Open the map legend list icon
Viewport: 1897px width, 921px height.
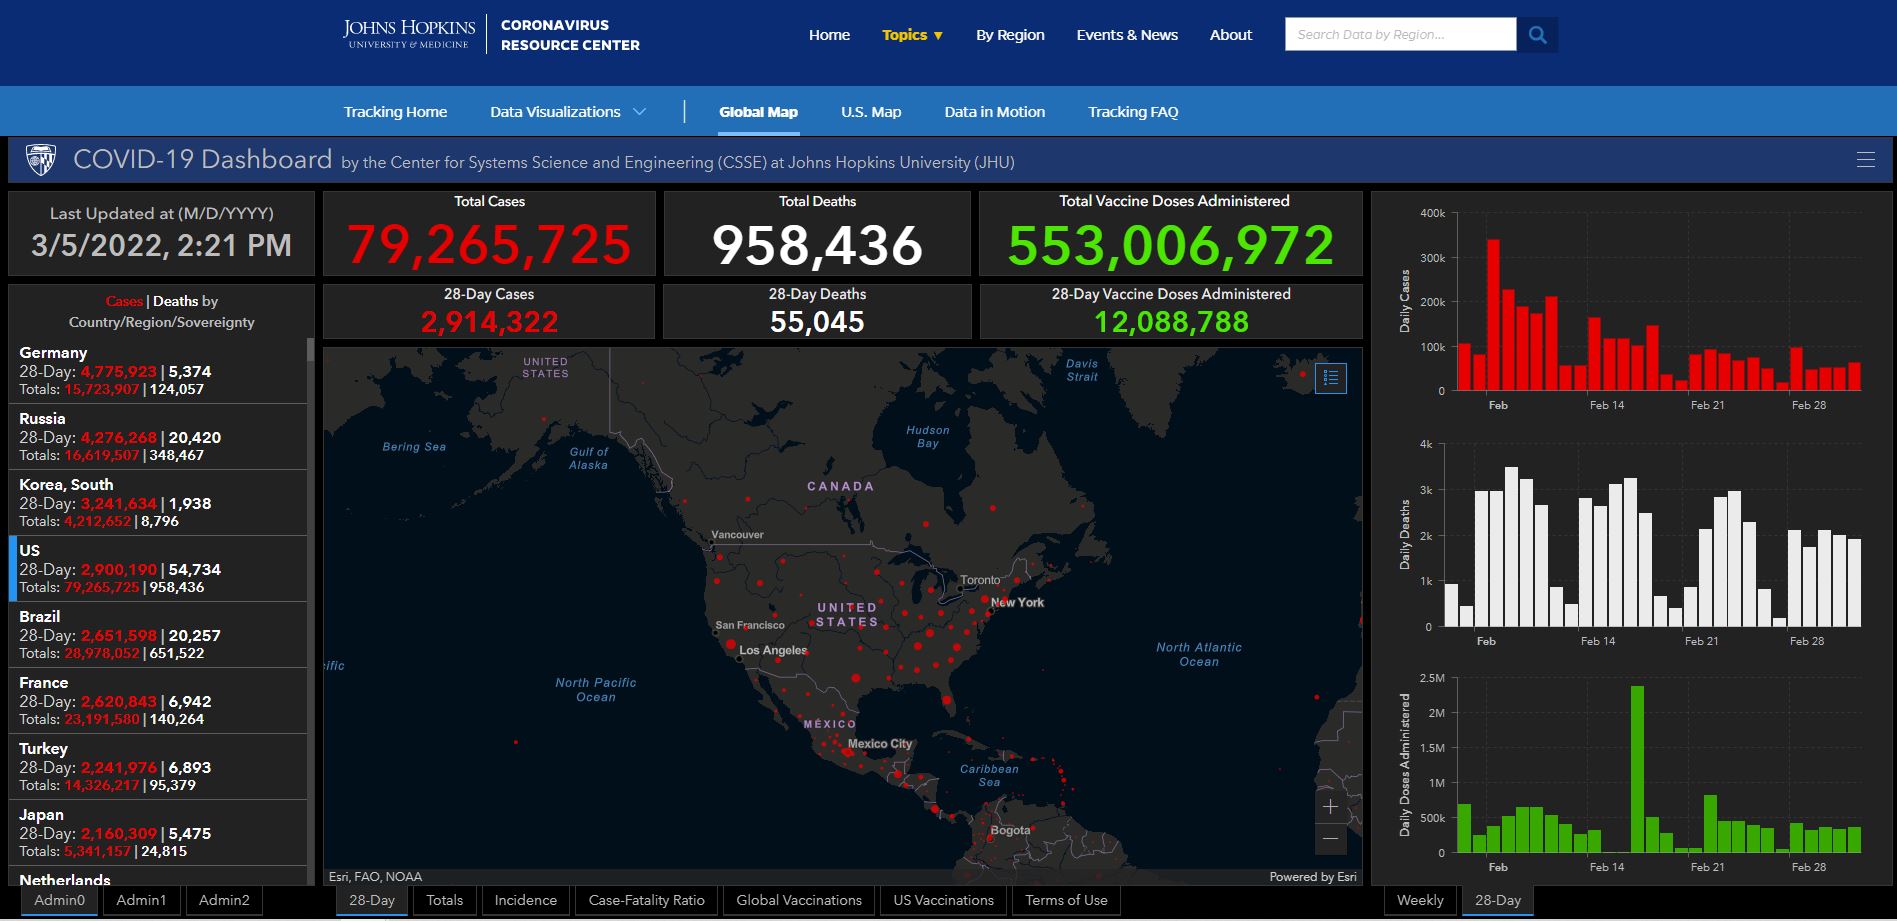coord(1331,378)
